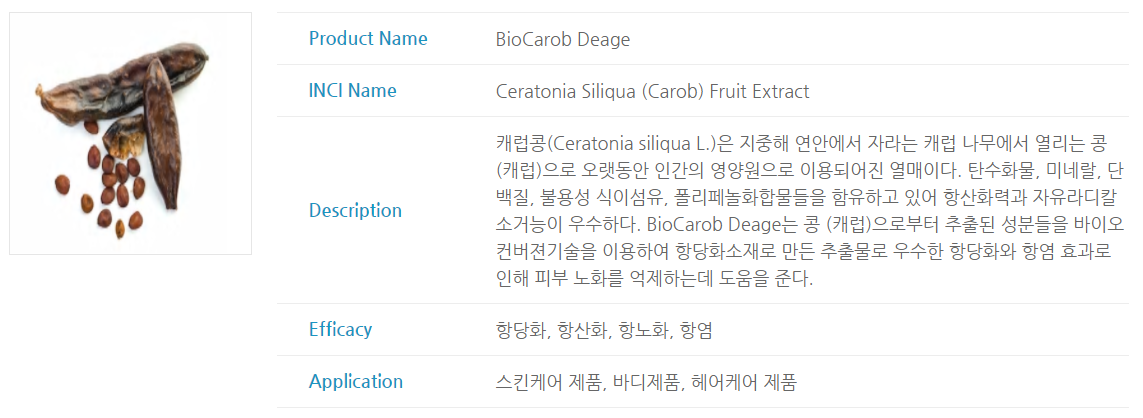The image size is (1143, 418).
Task: Select Ceratonia Siliqua (Carob) Fruit Extract text
Action: (x=652, y=92)
